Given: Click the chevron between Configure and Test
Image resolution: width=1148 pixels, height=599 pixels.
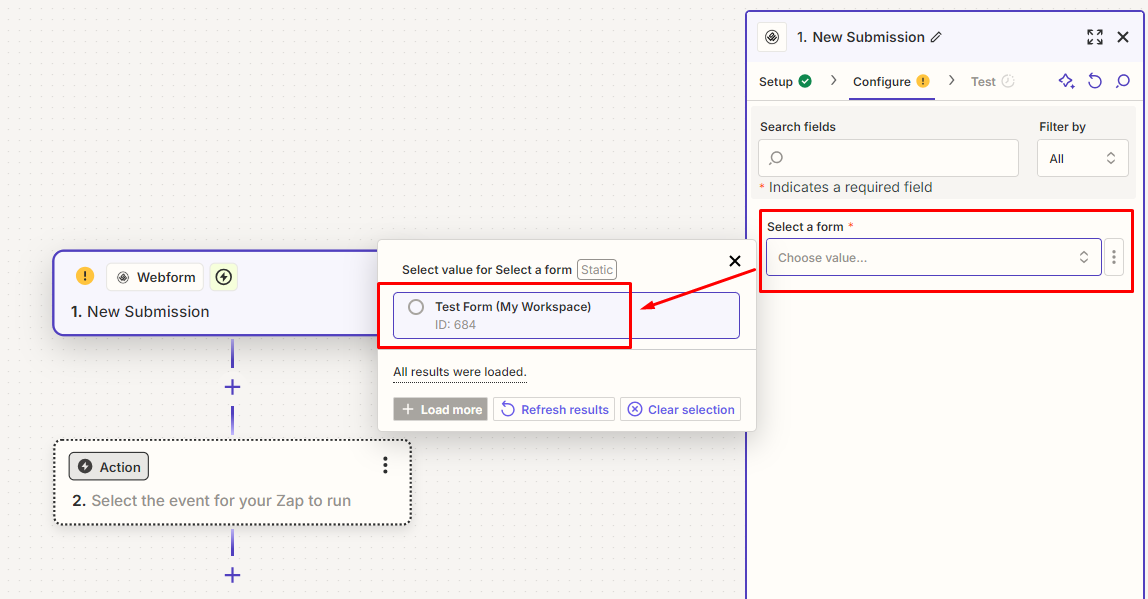Looking at the screenshot, I should pyautogui.click(x=951, y=81).
